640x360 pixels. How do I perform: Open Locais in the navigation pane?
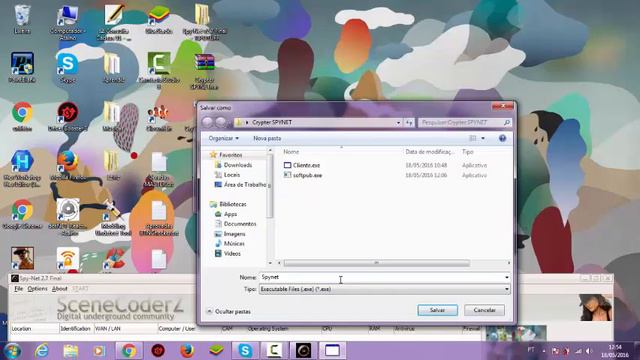pyautogui.click(x=231, y=175)
